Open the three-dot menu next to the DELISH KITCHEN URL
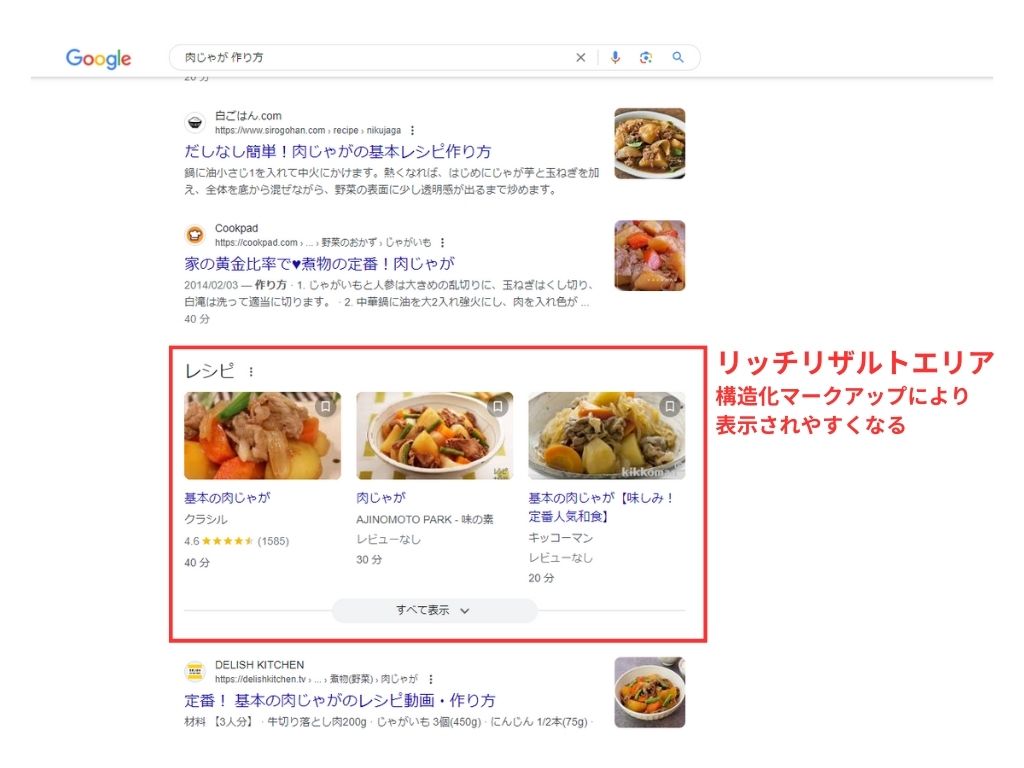 pyautogui.click(x=430, y=678)
